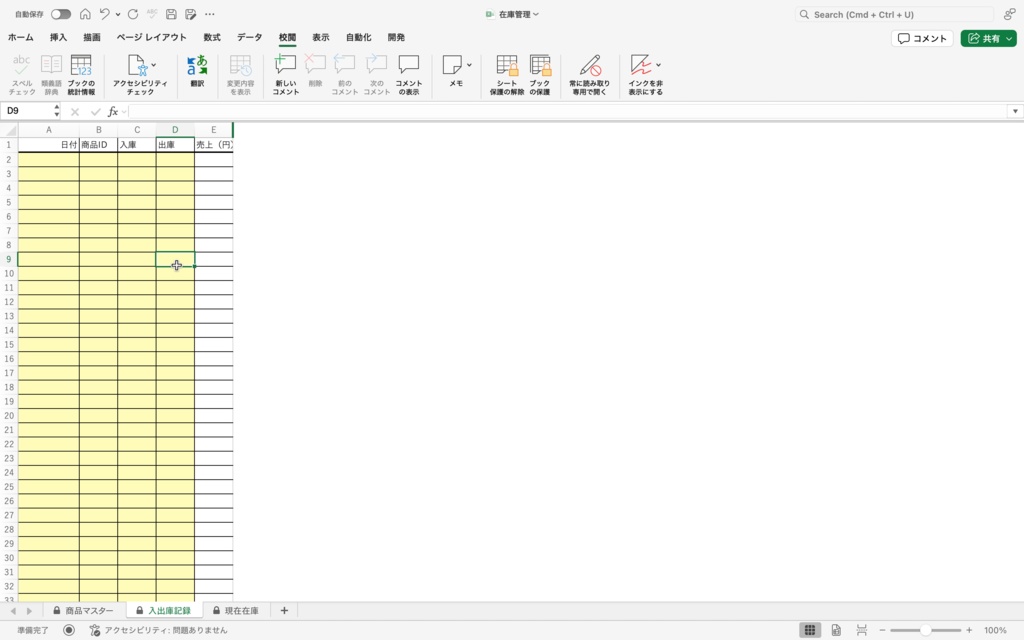Open the ホーム tab

pos(21,37)
